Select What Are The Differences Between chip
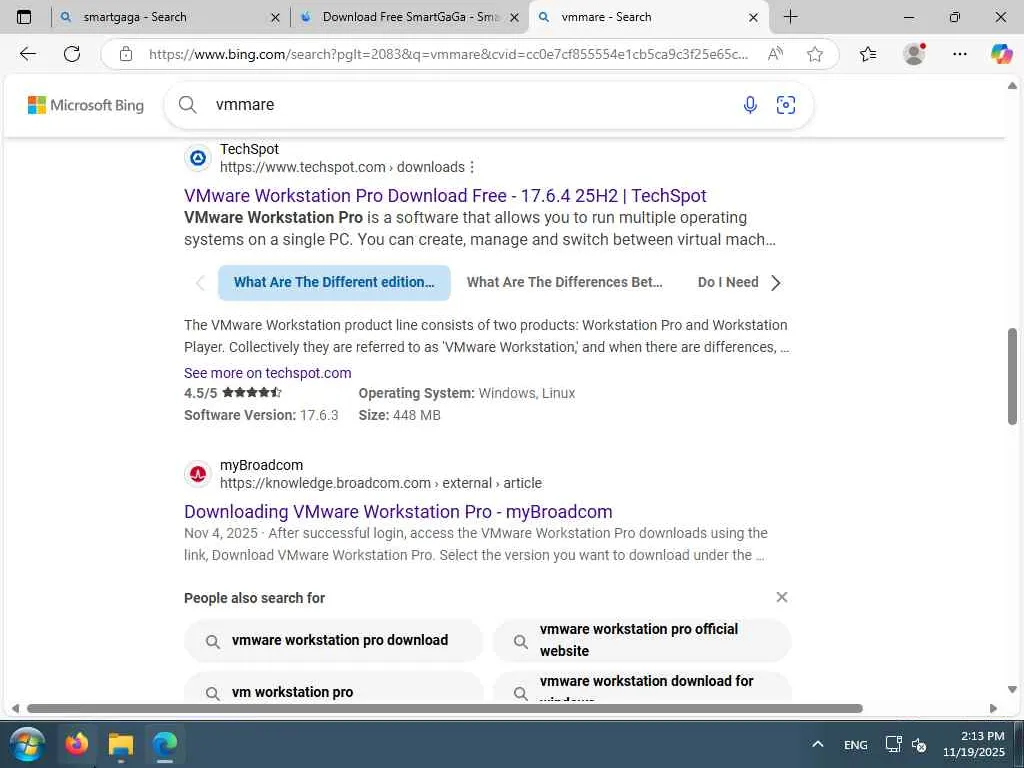Viewport: 1024px width, 768px height. 564,283
